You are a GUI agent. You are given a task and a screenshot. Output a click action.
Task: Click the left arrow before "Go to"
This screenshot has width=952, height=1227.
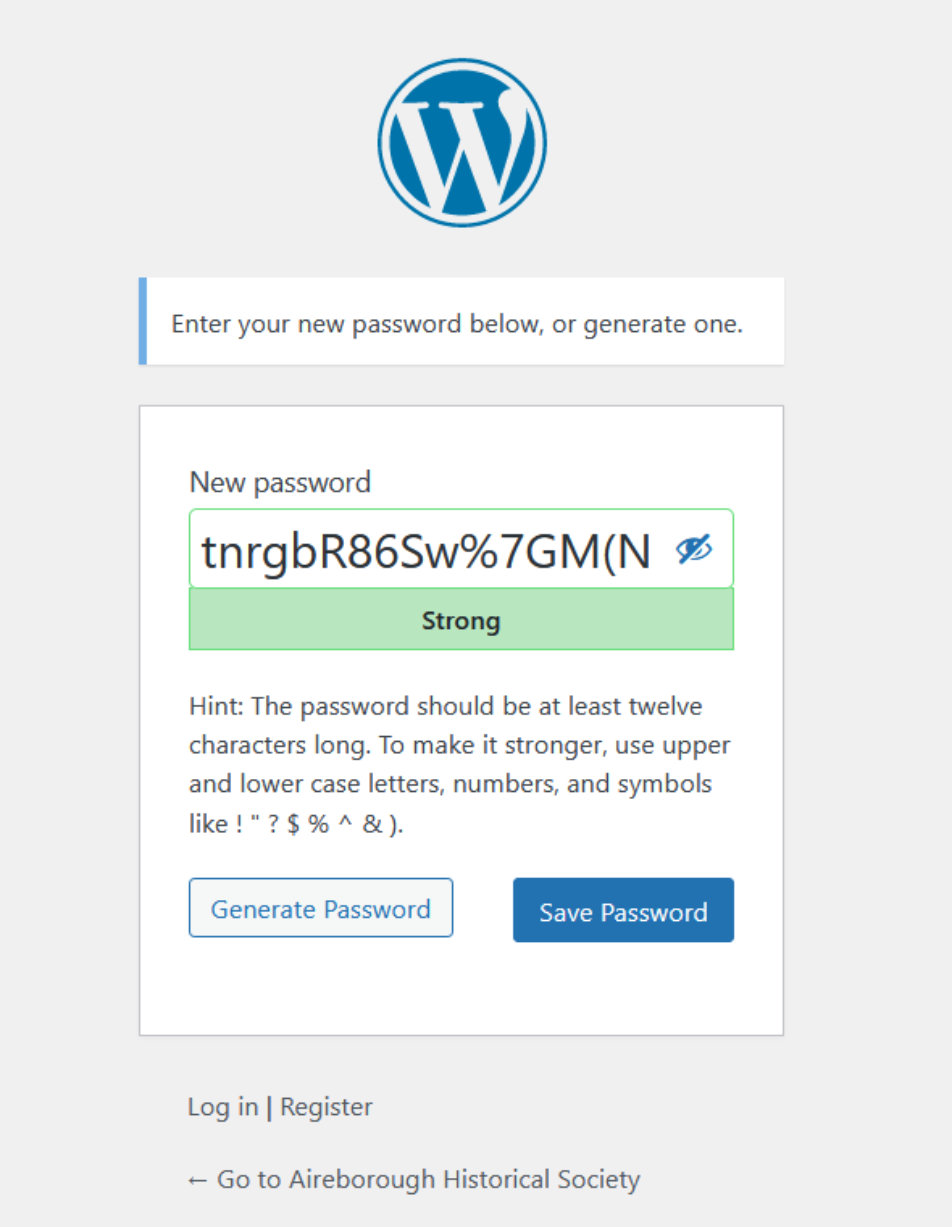click(x=197, y=1180)
